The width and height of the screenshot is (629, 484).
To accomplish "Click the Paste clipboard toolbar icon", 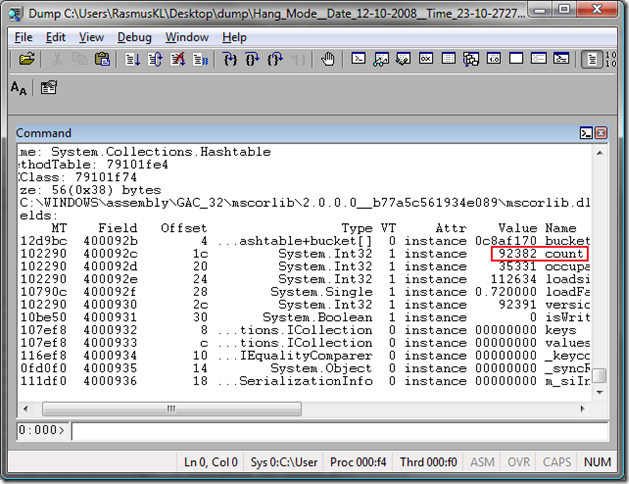I will (x=102, y=59).
